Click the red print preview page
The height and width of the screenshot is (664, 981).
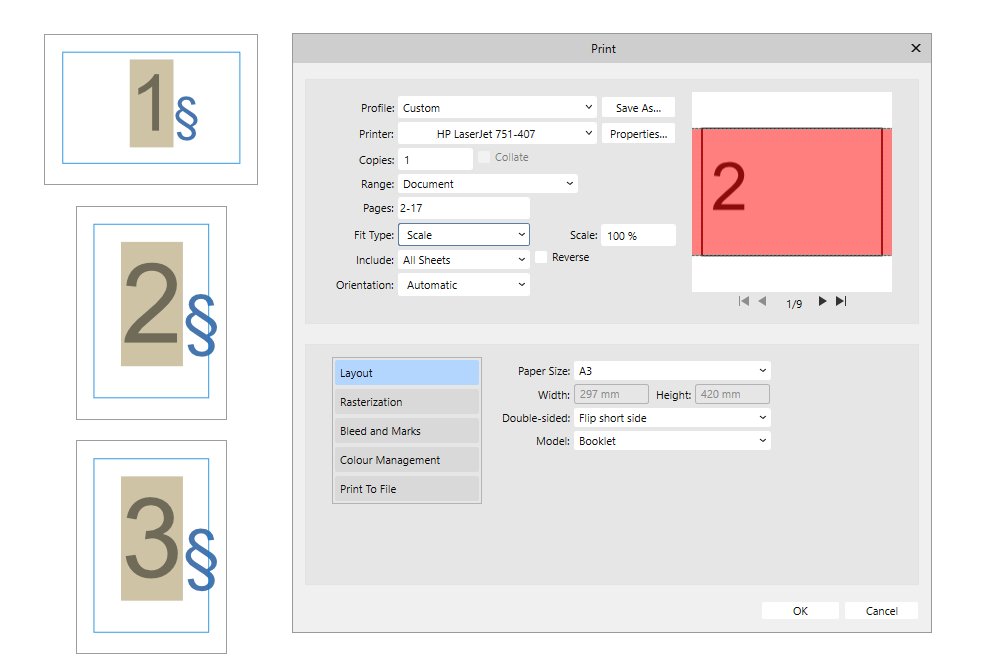click(x=791, y=192)
